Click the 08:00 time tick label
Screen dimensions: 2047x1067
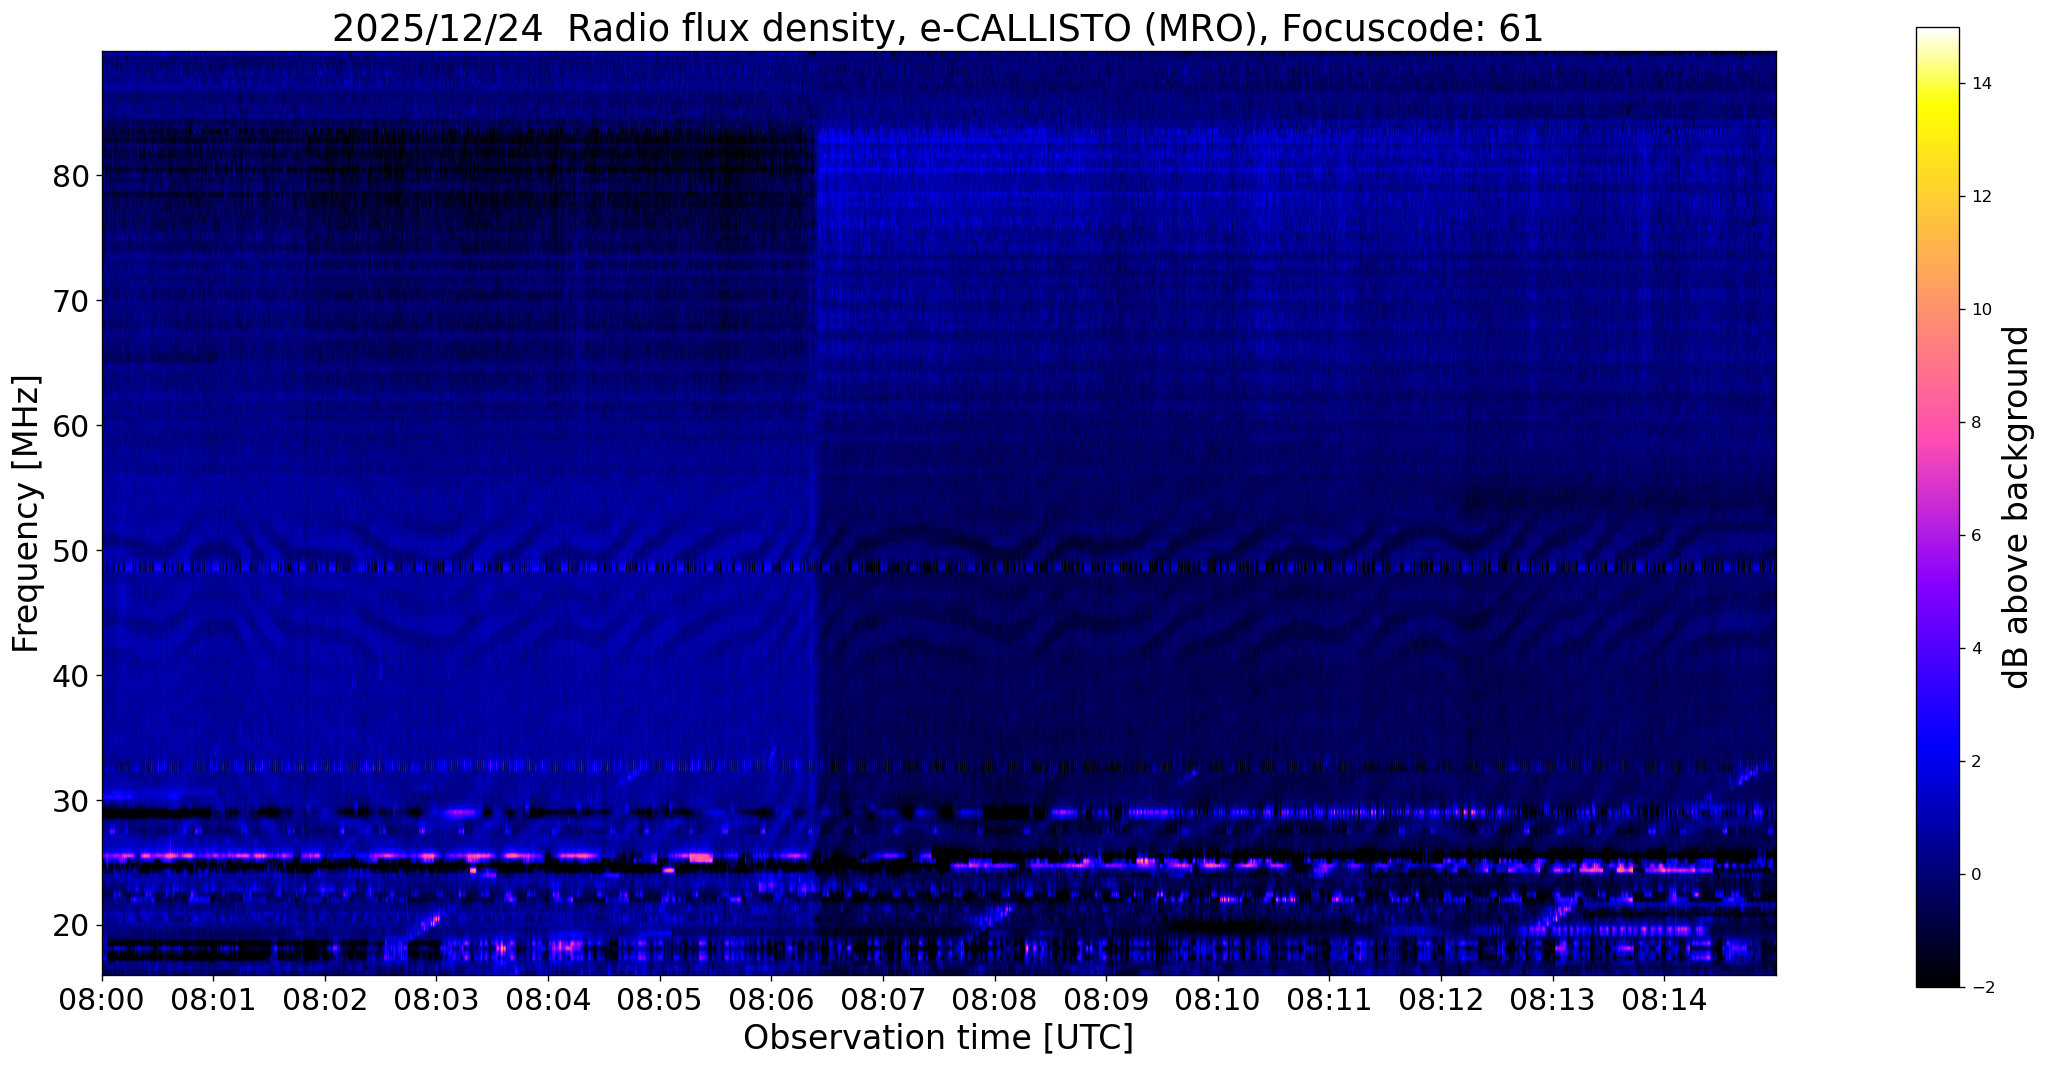[102, 1000]
